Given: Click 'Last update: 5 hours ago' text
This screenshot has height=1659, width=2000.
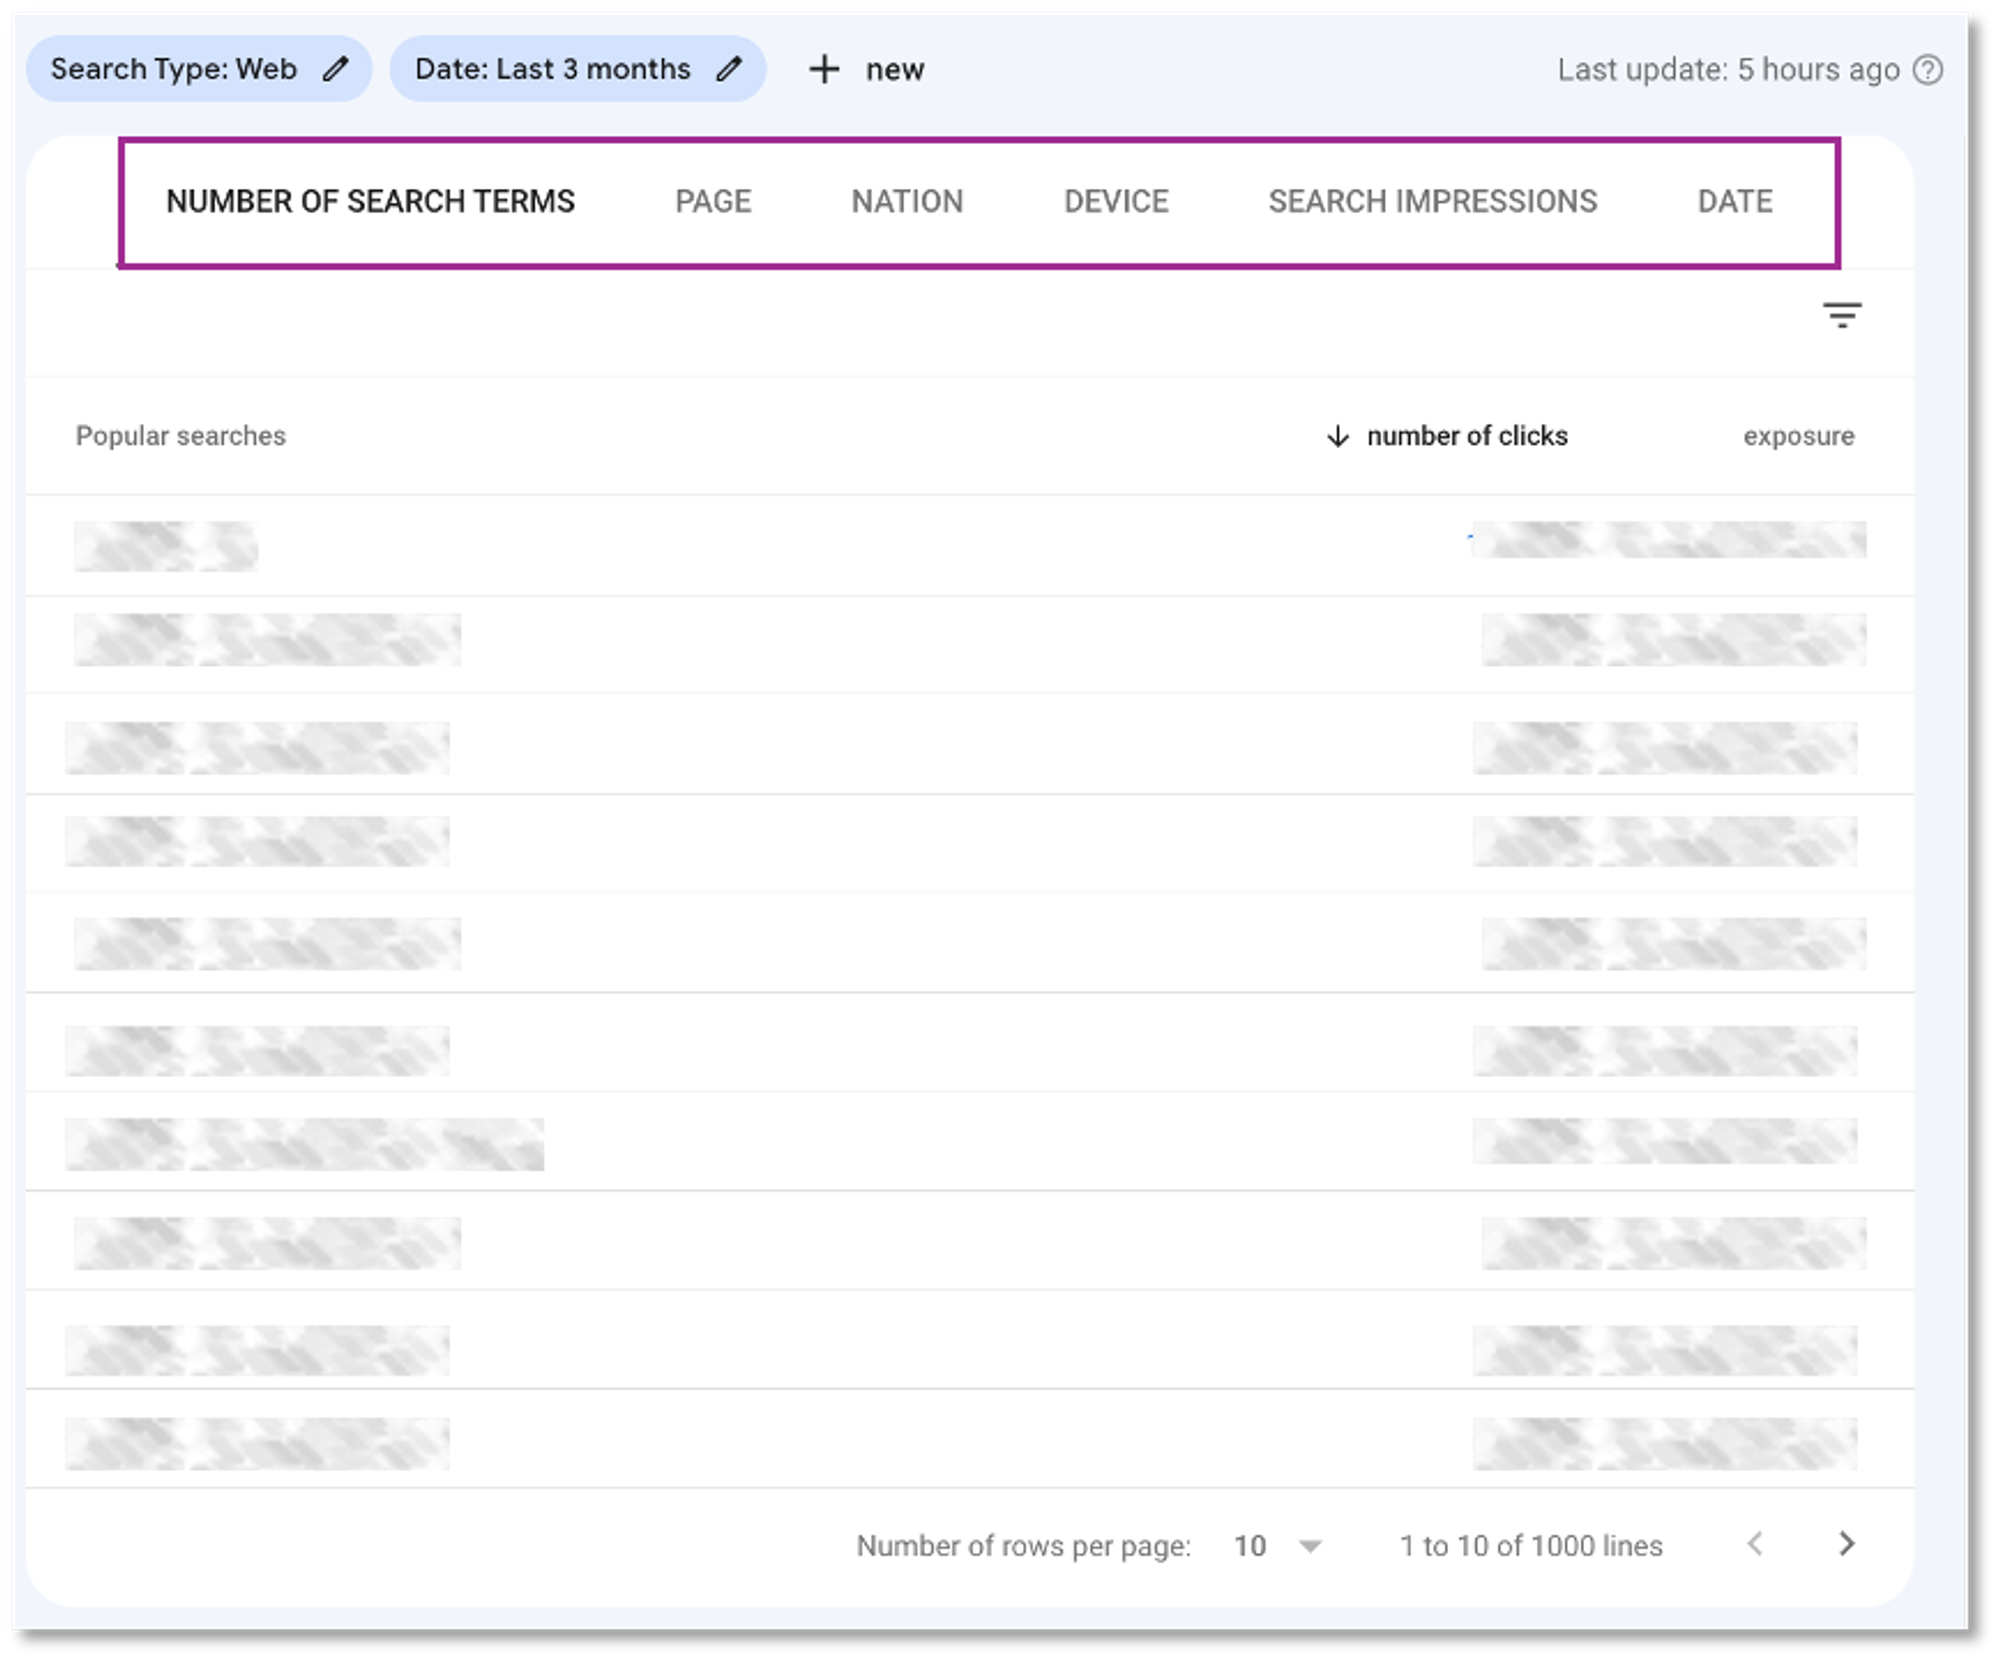Looking at the screenshot, I should [x=1728, y=70].
